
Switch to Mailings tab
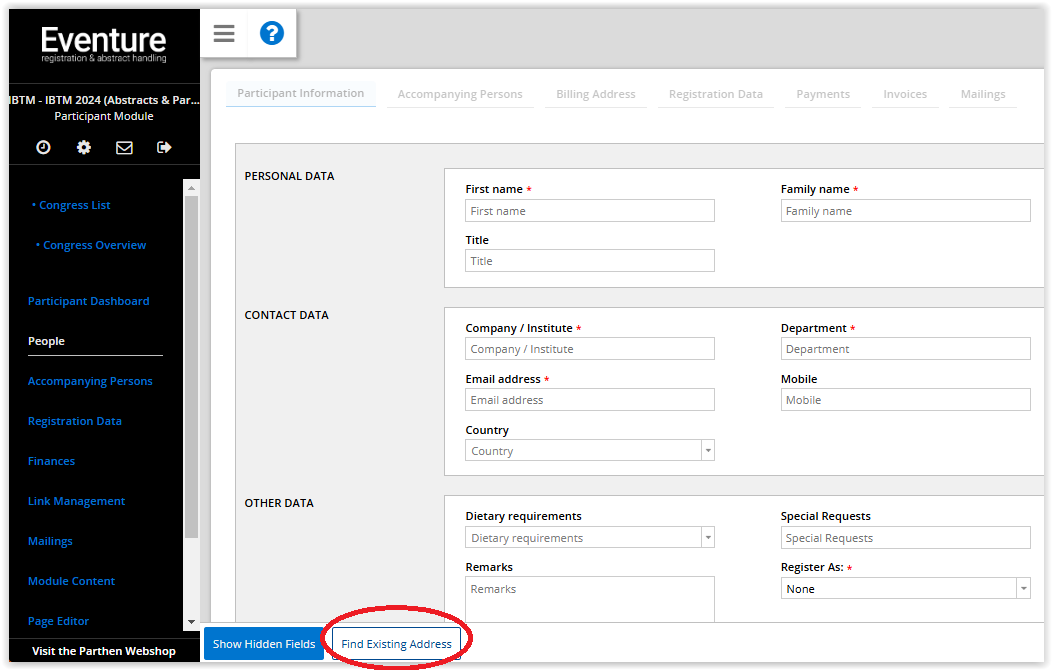(983, 95)
